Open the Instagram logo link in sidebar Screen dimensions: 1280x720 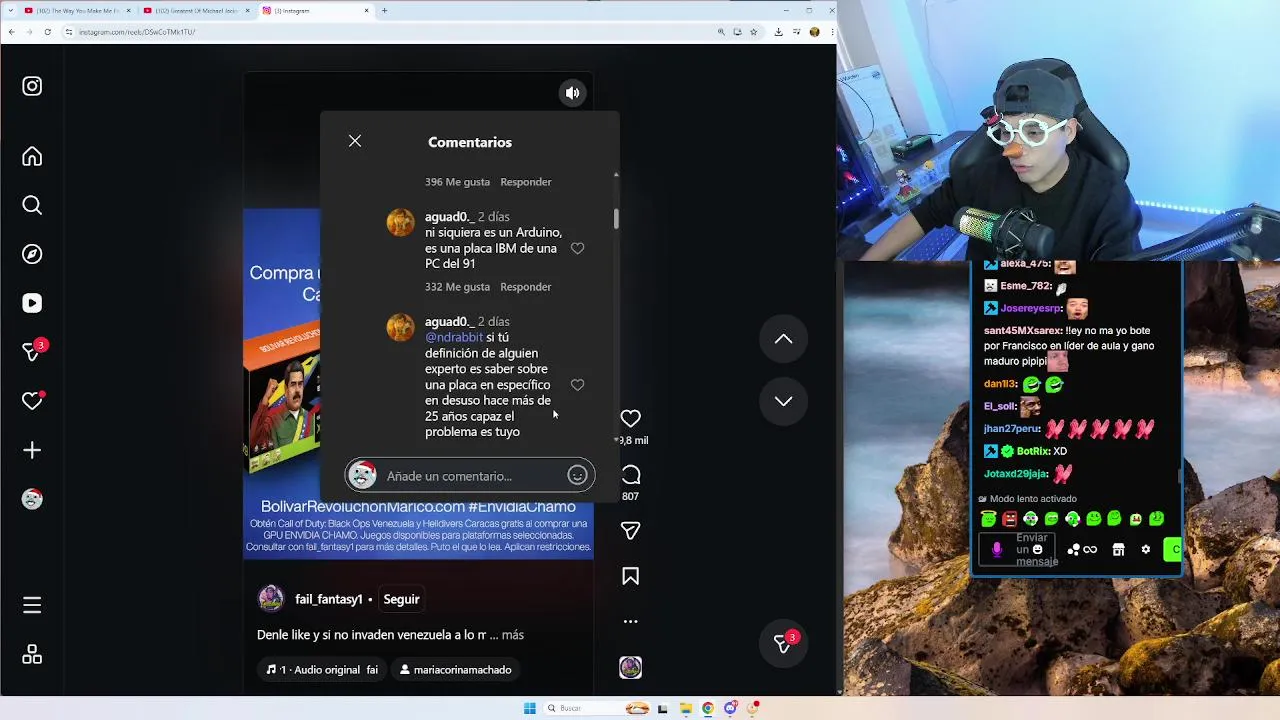[x=32, y=86]
